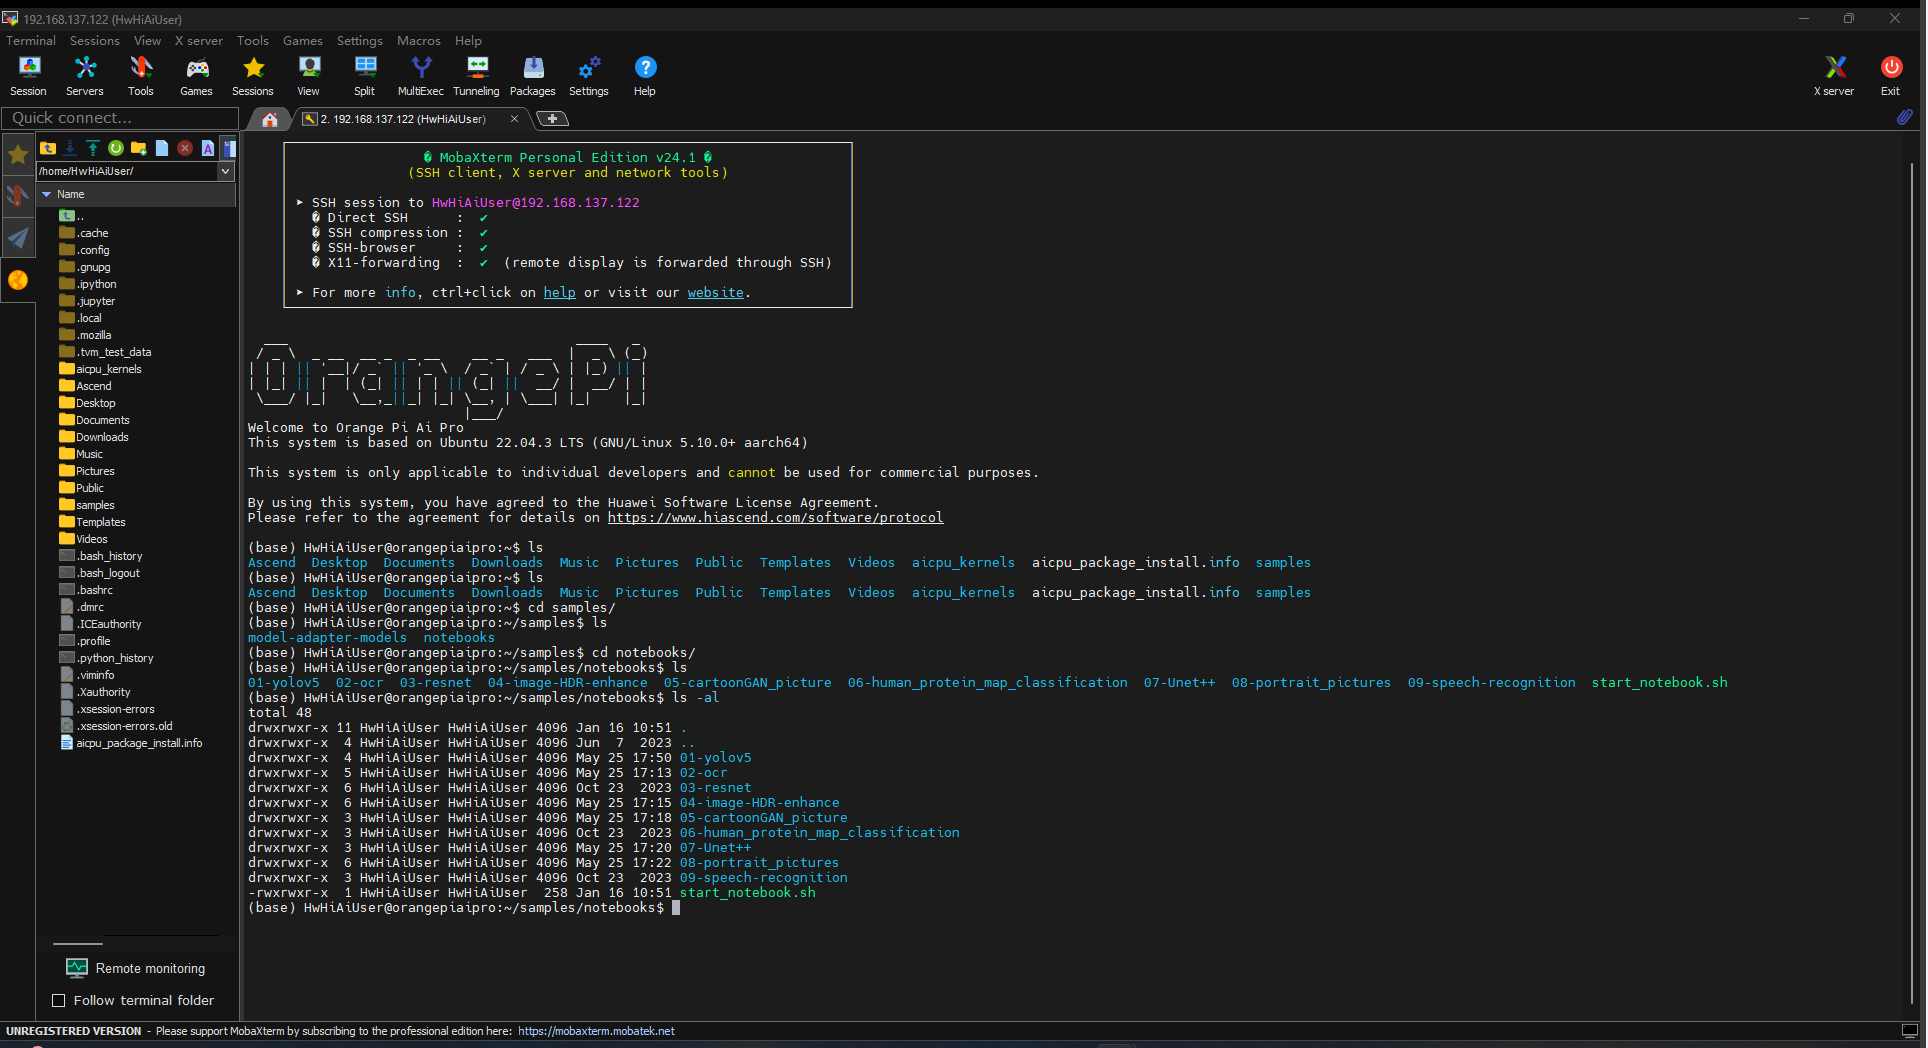Open the remote path dropdown arrow

tap(226, 171)
